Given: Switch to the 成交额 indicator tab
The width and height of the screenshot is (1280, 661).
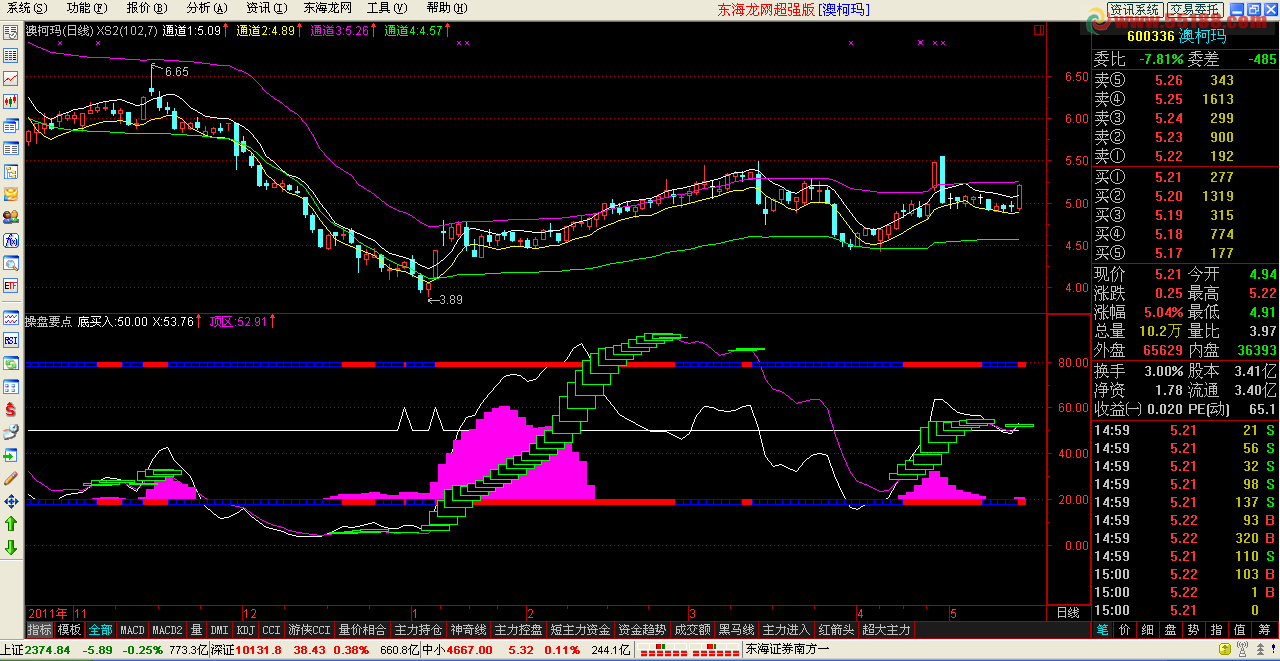Looking at the screenshot, I should tap(692, 630).
